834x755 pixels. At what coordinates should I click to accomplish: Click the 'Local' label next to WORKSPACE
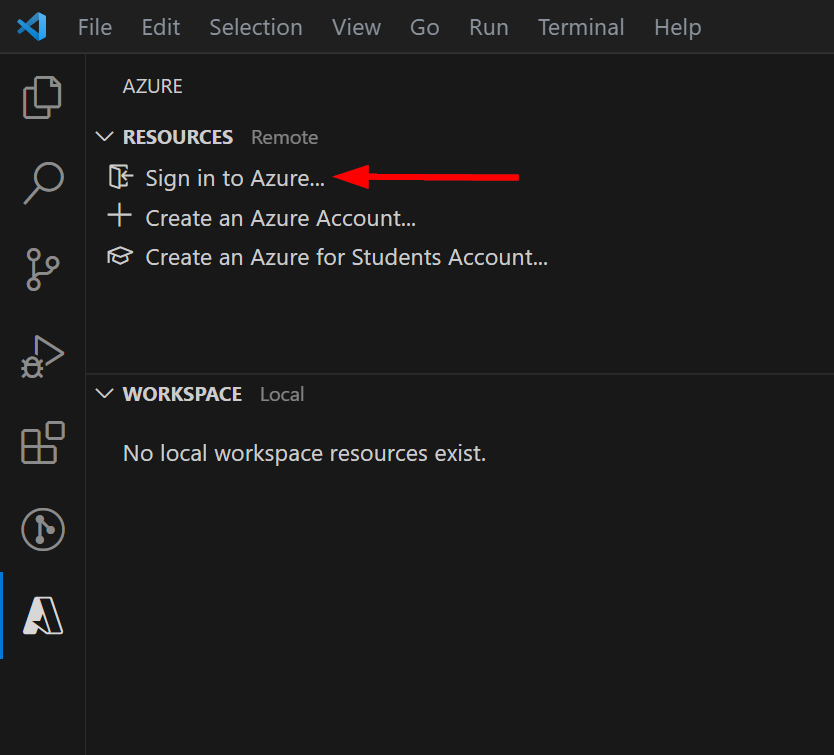tap(282, 394)
